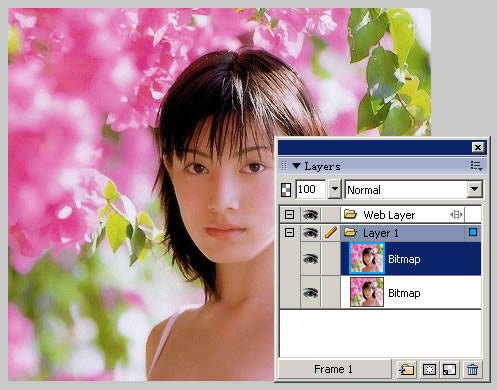Click the opacity checkerboard icon
Image resolution: width=497 pixels, height=390 pixels.
point(286,189)
